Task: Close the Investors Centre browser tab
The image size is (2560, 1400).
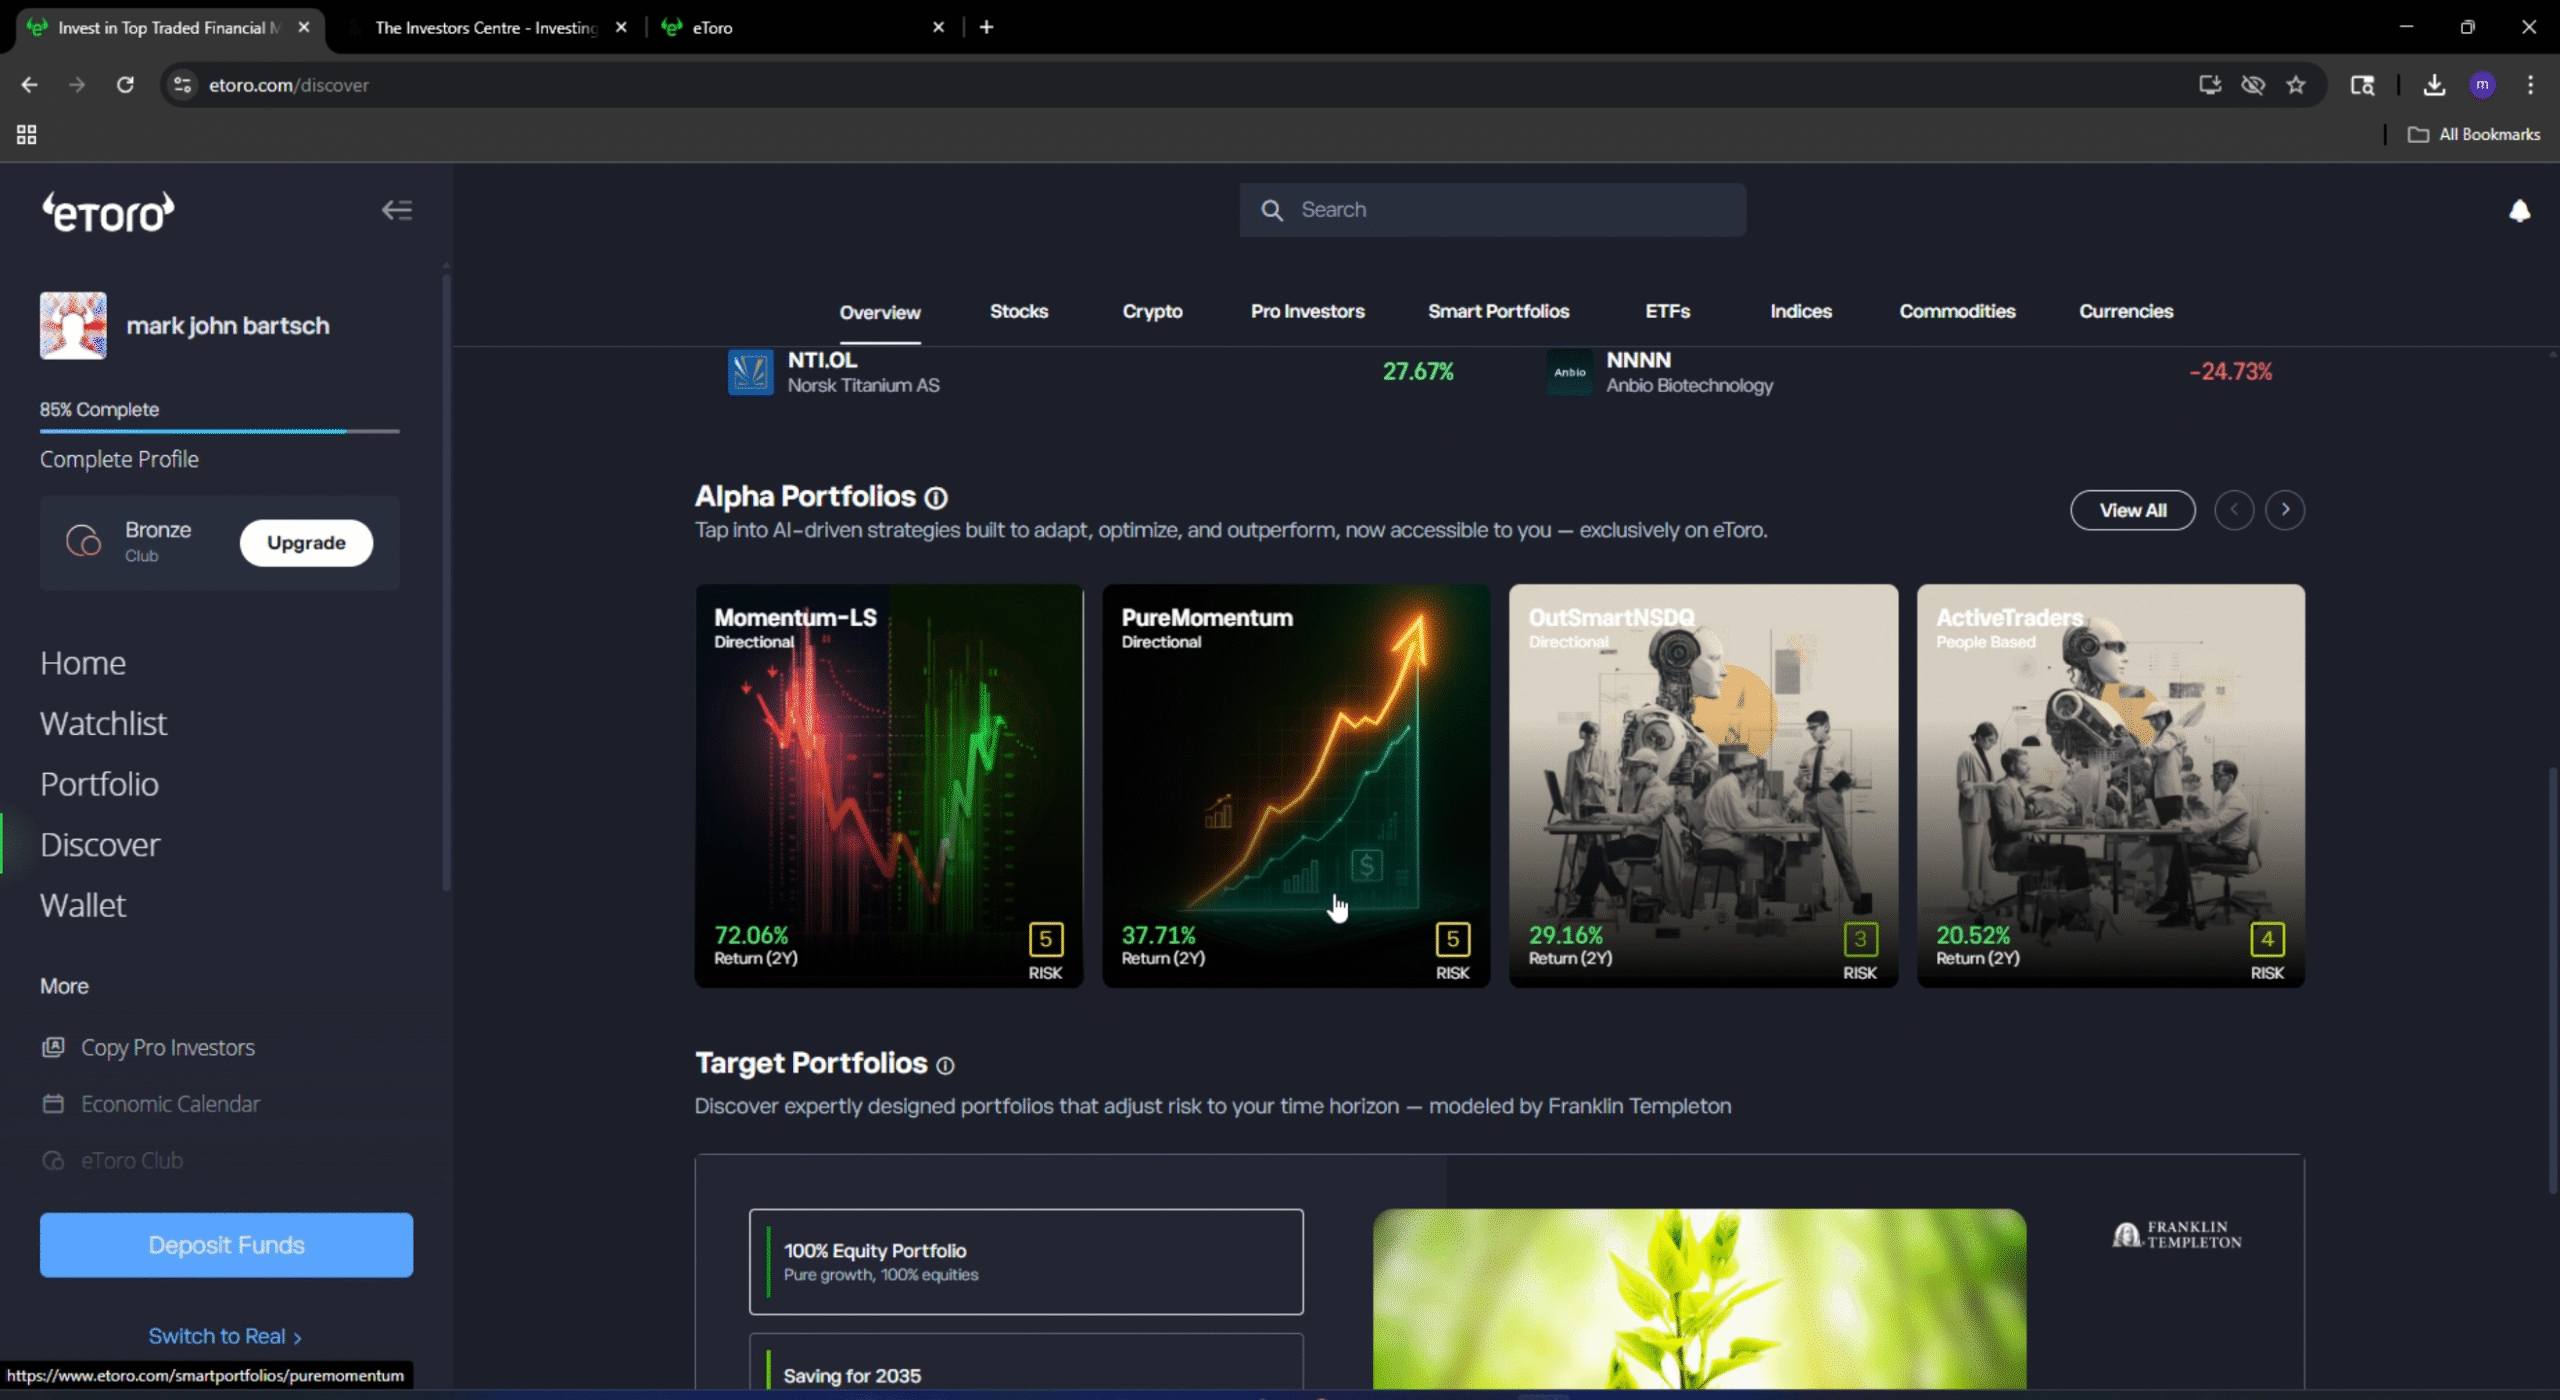Action: (621, 27)
